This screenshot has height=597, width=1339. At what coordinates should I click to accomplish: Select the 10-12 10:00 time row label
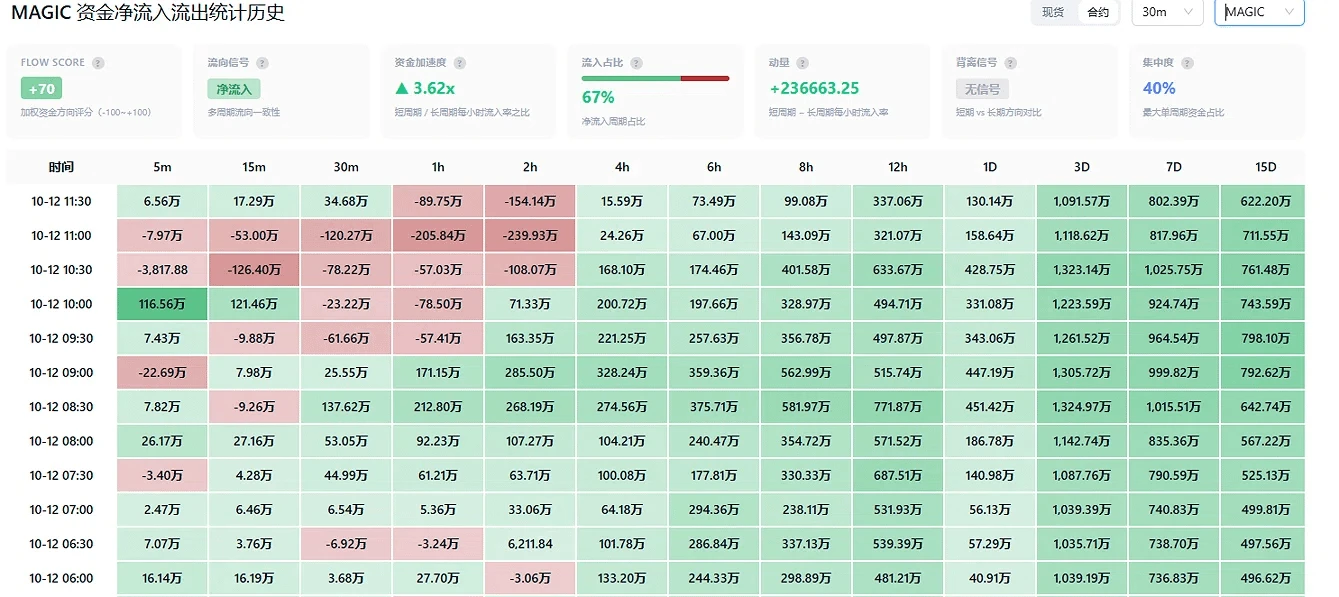click(61, 304)
